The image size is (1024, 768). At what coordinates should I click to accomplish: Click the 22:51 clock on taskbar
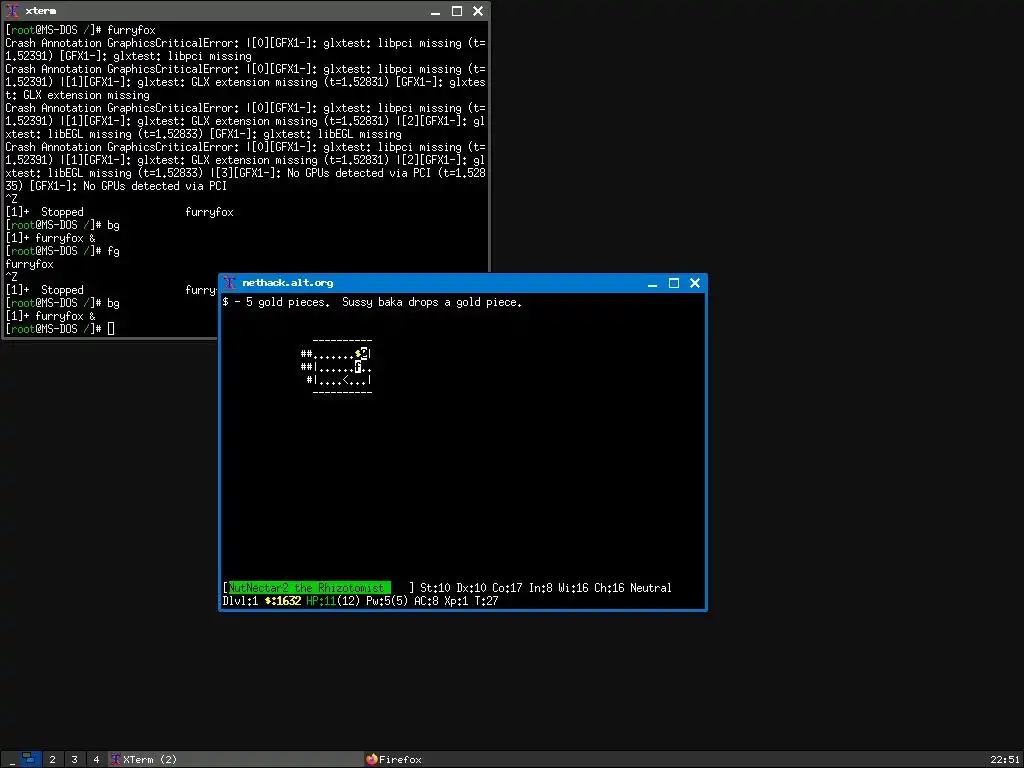pos(1004,760)
